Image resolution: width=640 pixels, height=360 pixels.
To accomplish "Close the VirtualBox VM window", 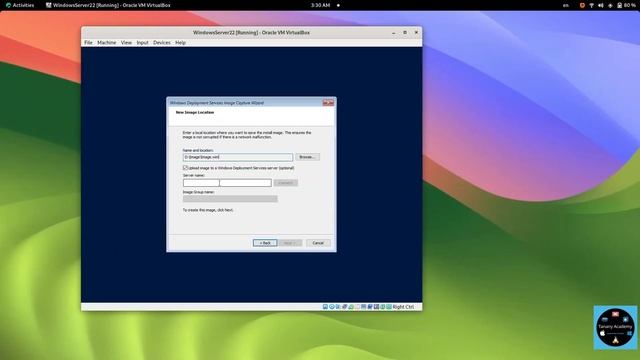I will click(416, 33).
